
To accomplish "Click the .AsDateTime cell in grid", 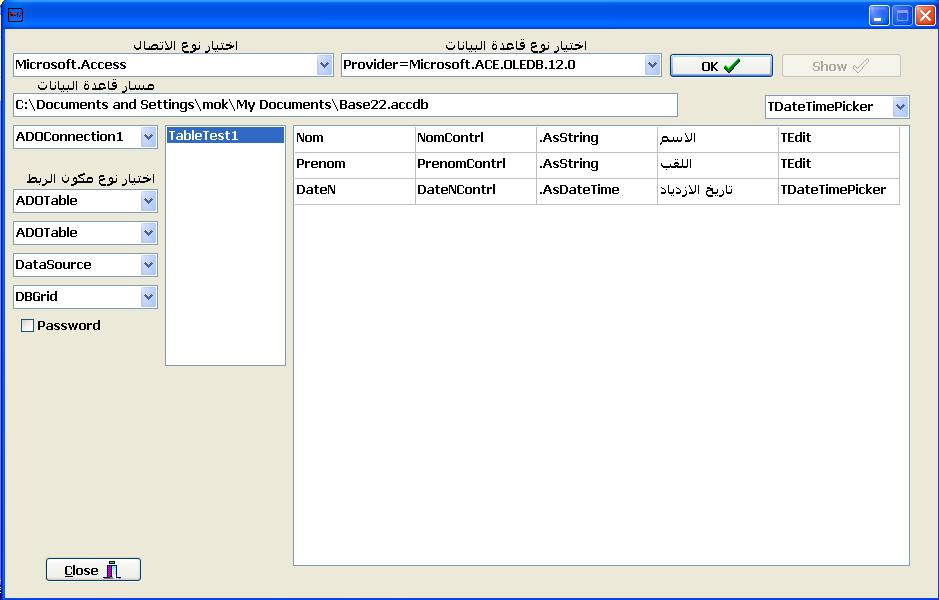I will click(x=596, y=190).
